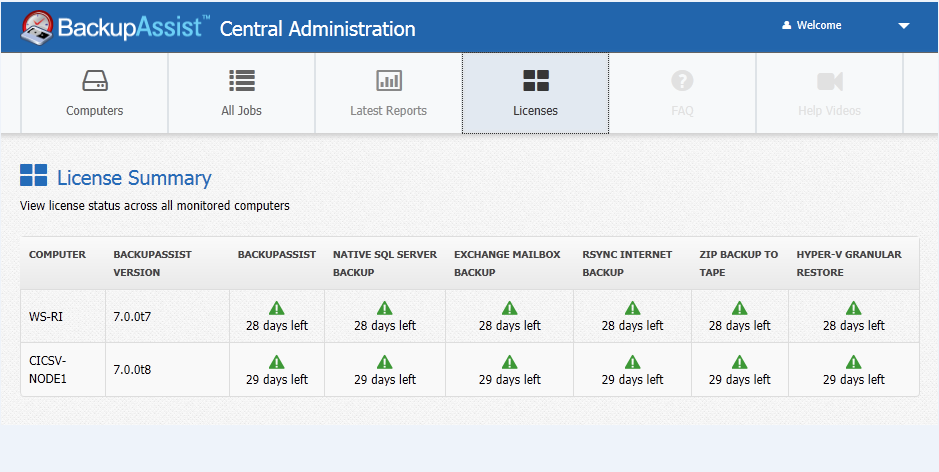The width and height of the screenshot is (939, 472).
Task: Click CICSV-NODE1 Hyper-V Granular Restore warning icon
Action: [x=853, y=362]
